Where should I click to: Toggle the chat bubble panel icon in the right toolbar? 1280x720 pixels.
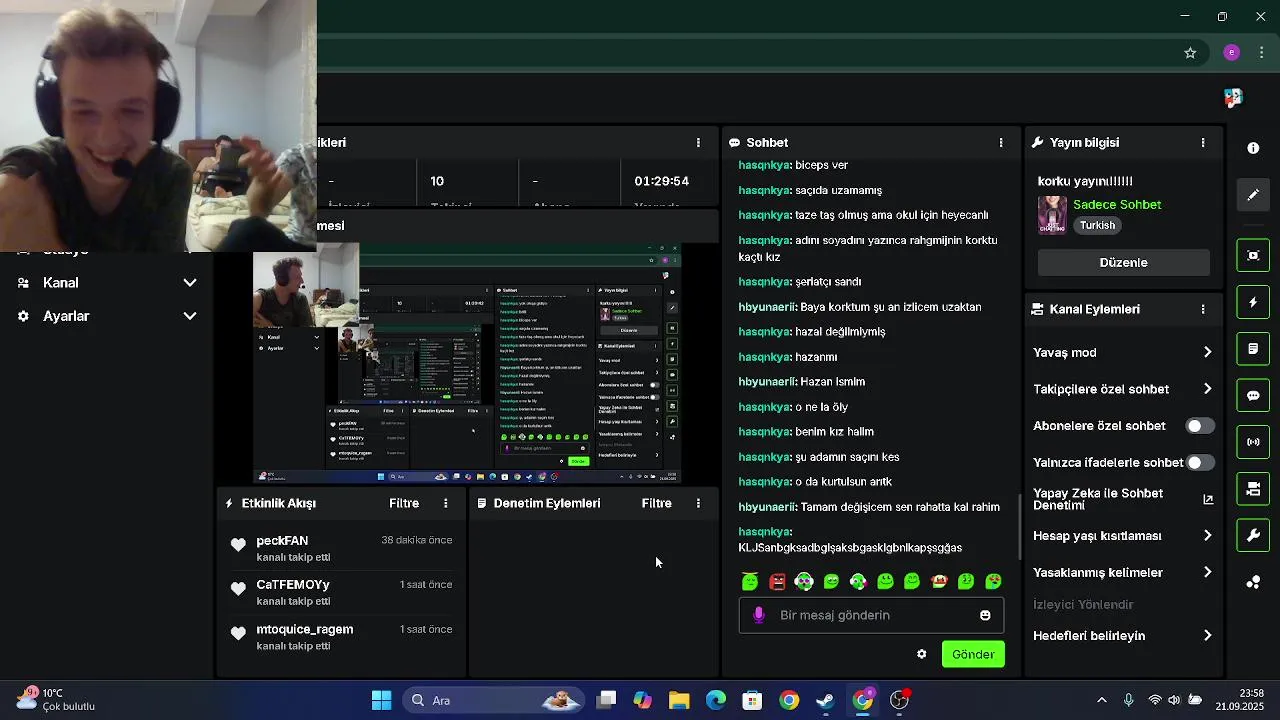[1253, 395]
